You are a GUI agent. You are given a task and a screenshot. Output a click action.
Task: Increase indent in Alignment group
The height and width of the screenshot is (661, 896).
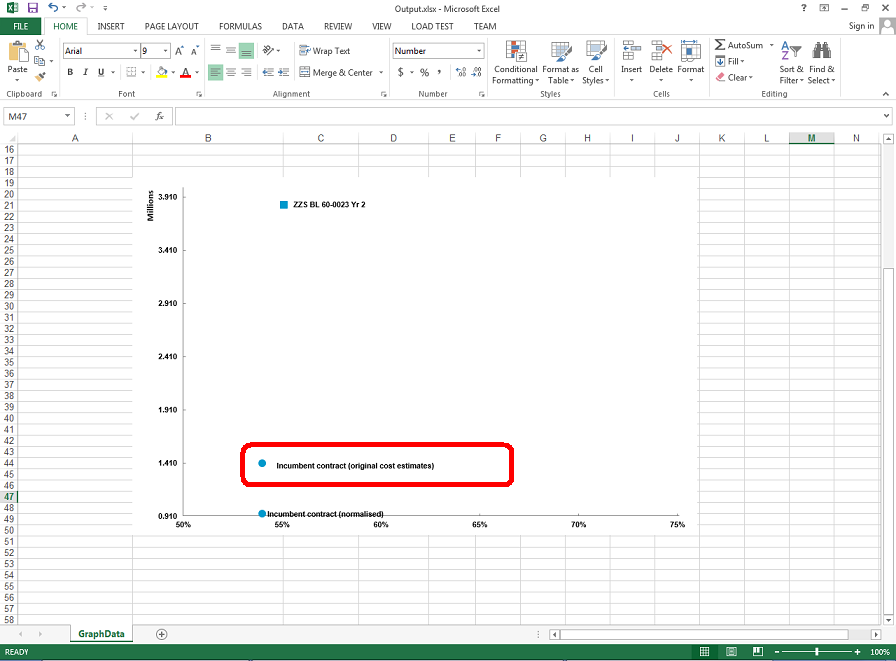pos(283,72)
